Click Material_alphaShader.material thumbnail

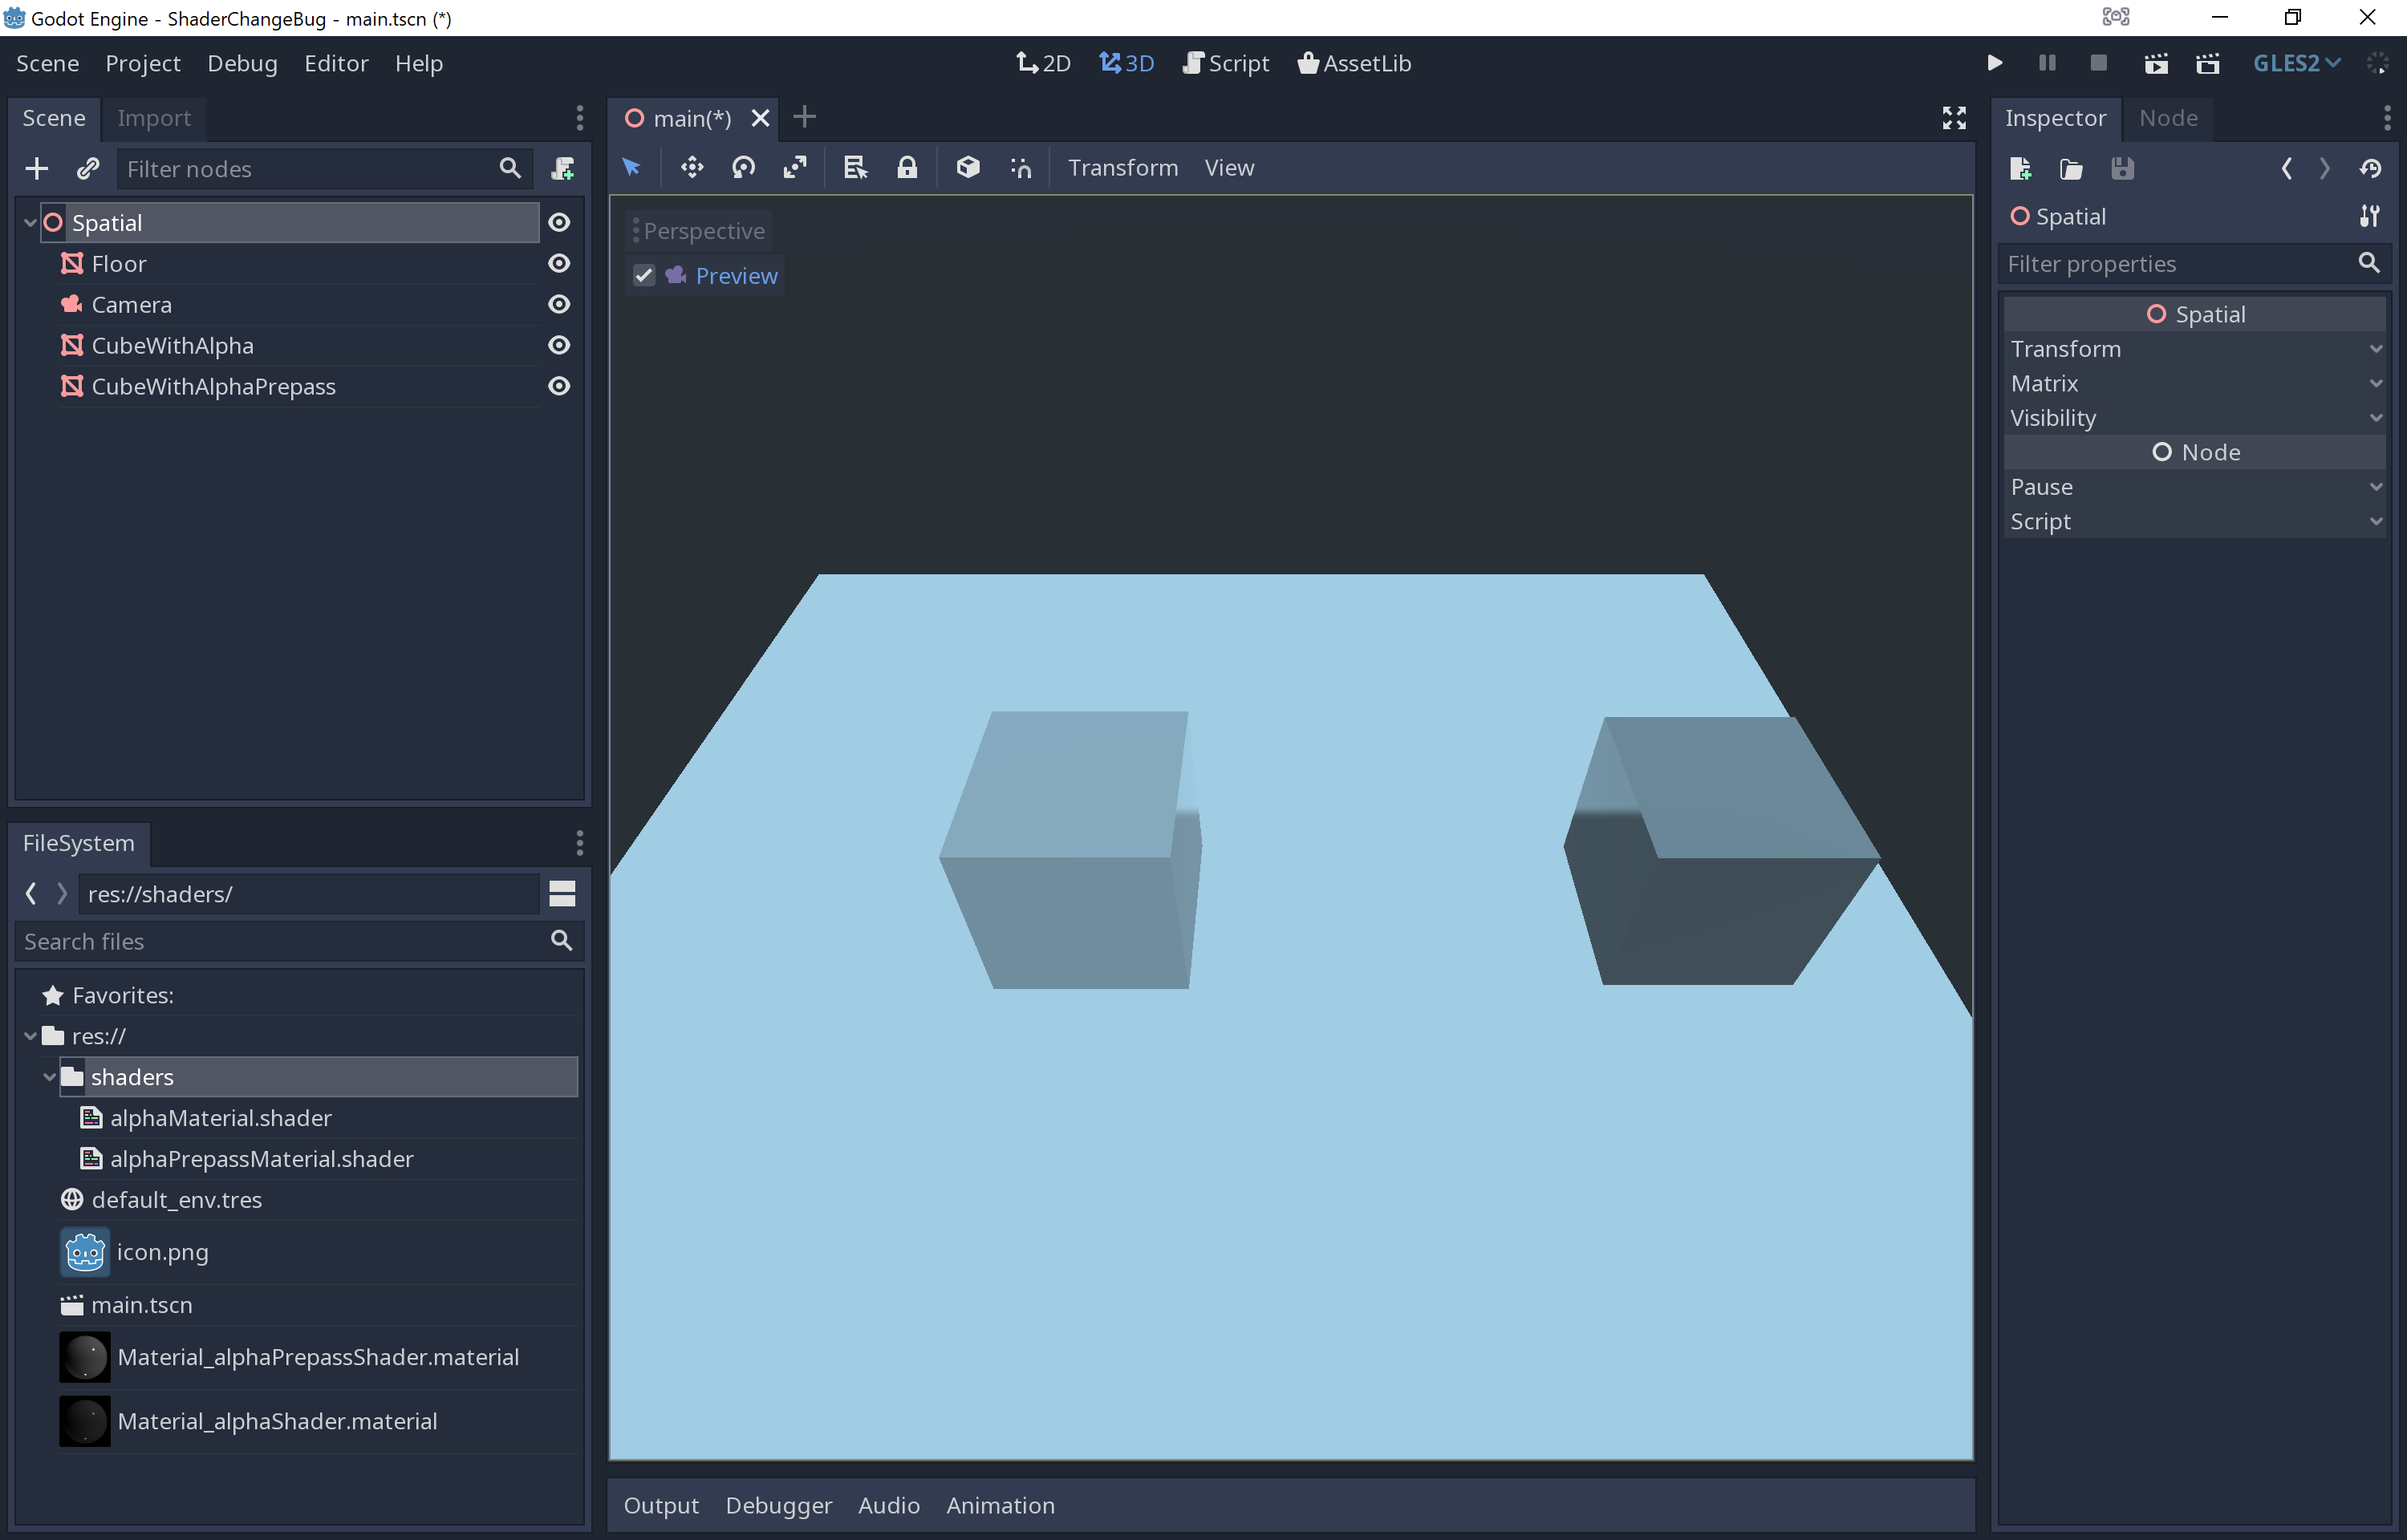pos(85,1421)
